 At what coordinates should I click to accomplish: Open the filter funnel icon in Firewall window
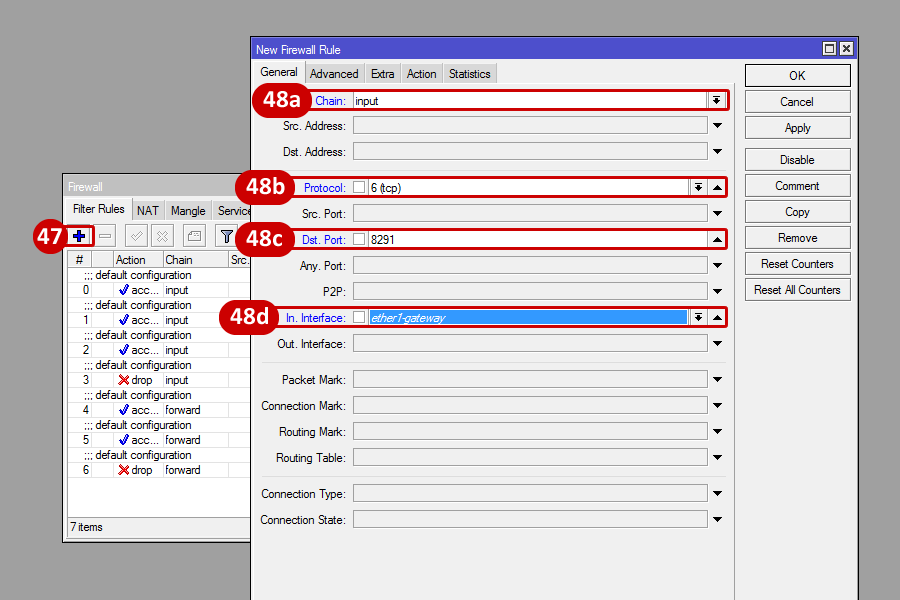[227, 236]
